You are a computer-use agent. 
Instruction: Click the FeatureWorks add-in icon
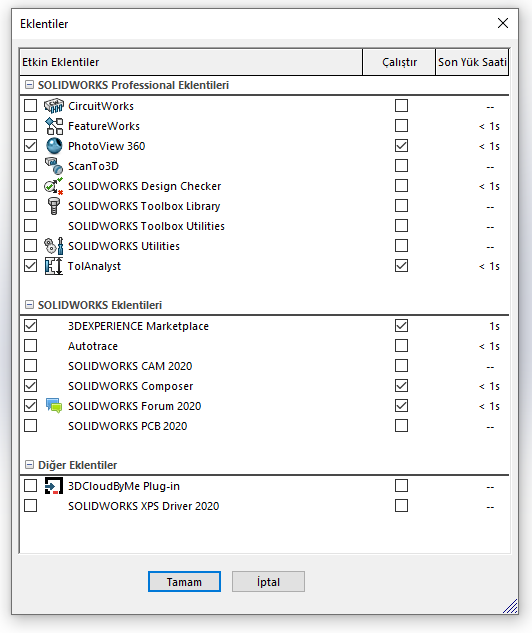click(54, 126)
